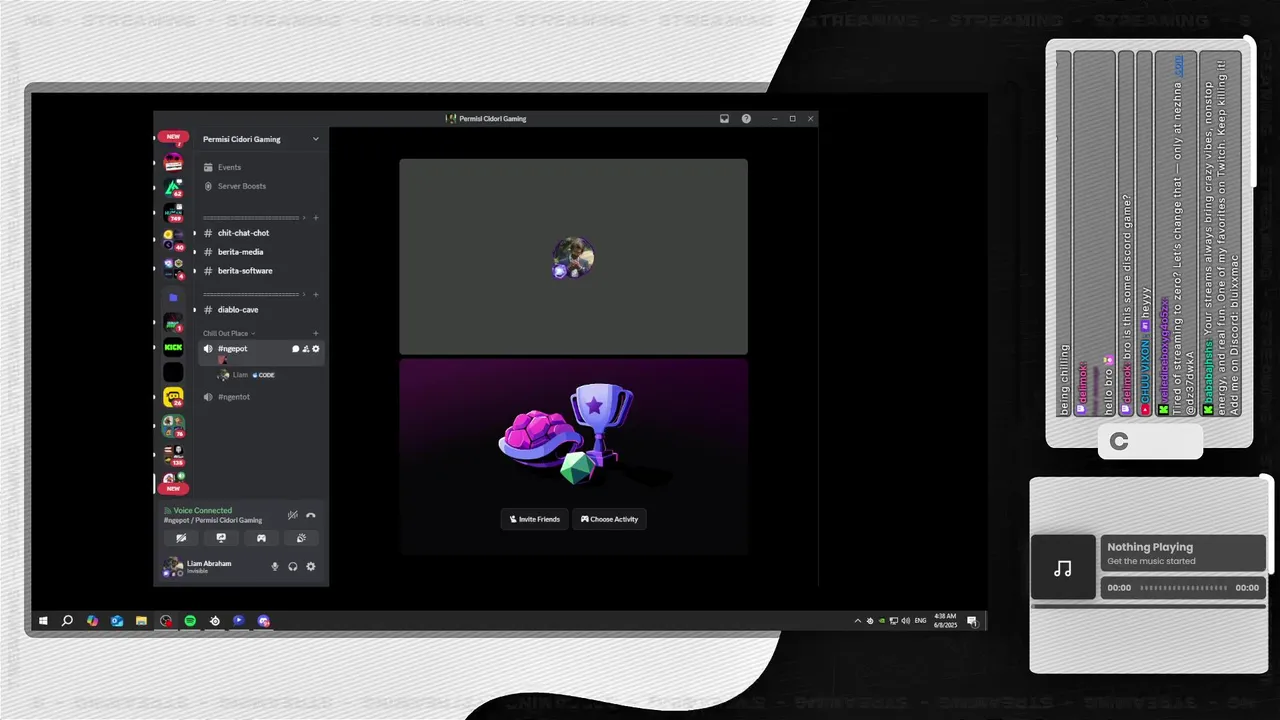Image resolution: width=1280 pixels, height=720 pixels.
Task: Open the Events calendar entry
Action: (229, 167)
